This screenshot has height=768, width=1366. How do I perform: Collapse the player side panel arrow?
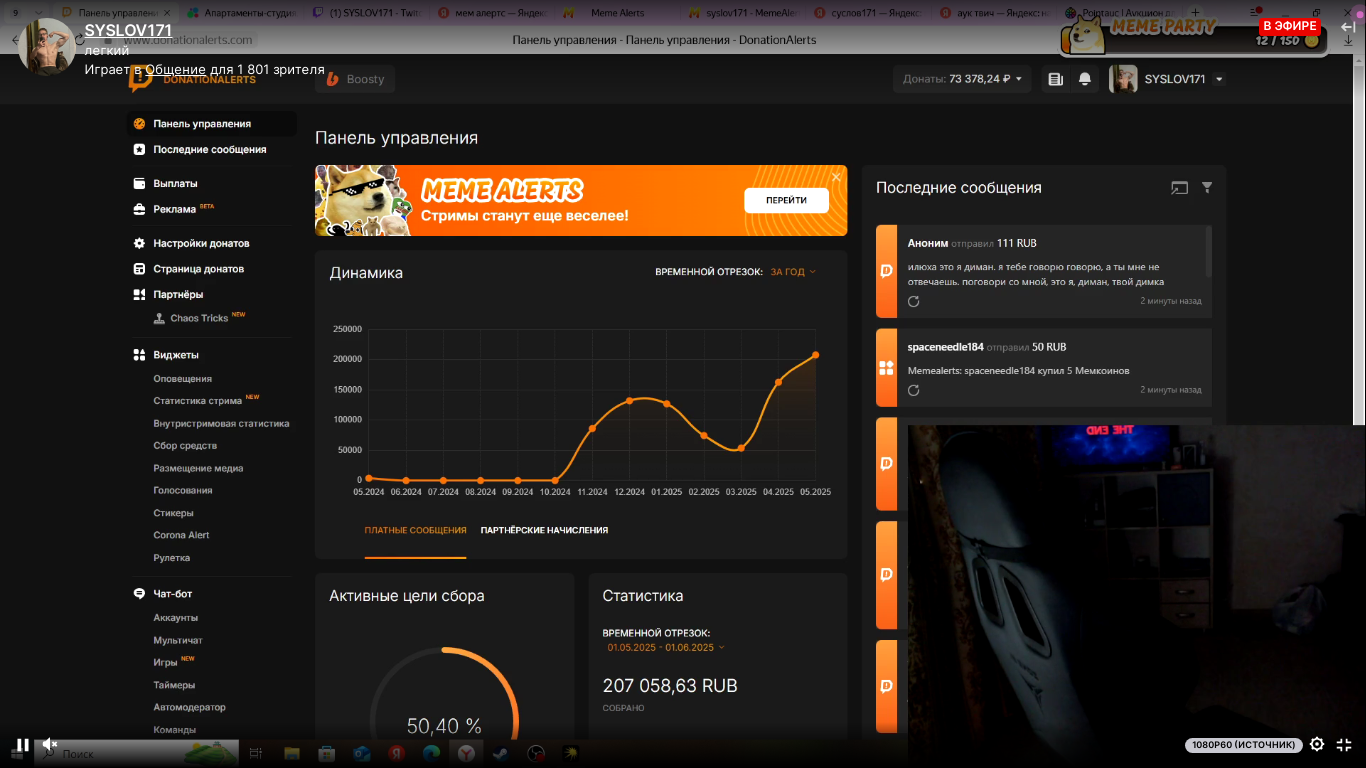coord(1347,27)
